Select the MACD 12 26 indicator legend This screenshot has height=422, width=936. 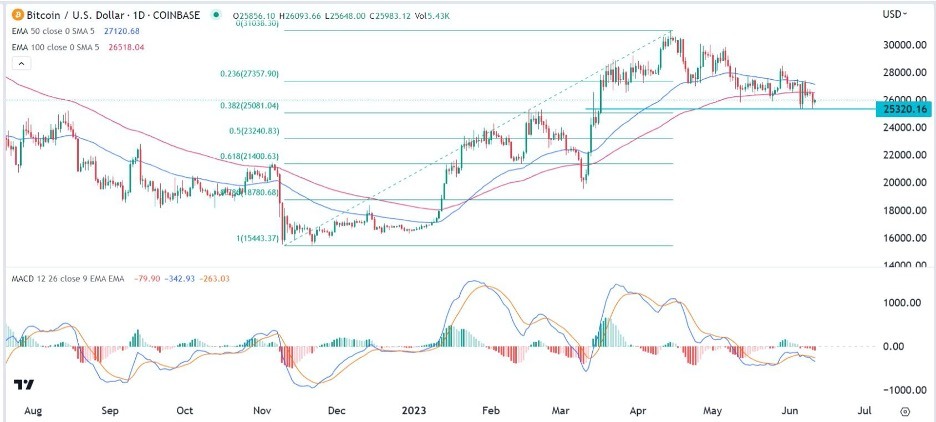(66, 279)
